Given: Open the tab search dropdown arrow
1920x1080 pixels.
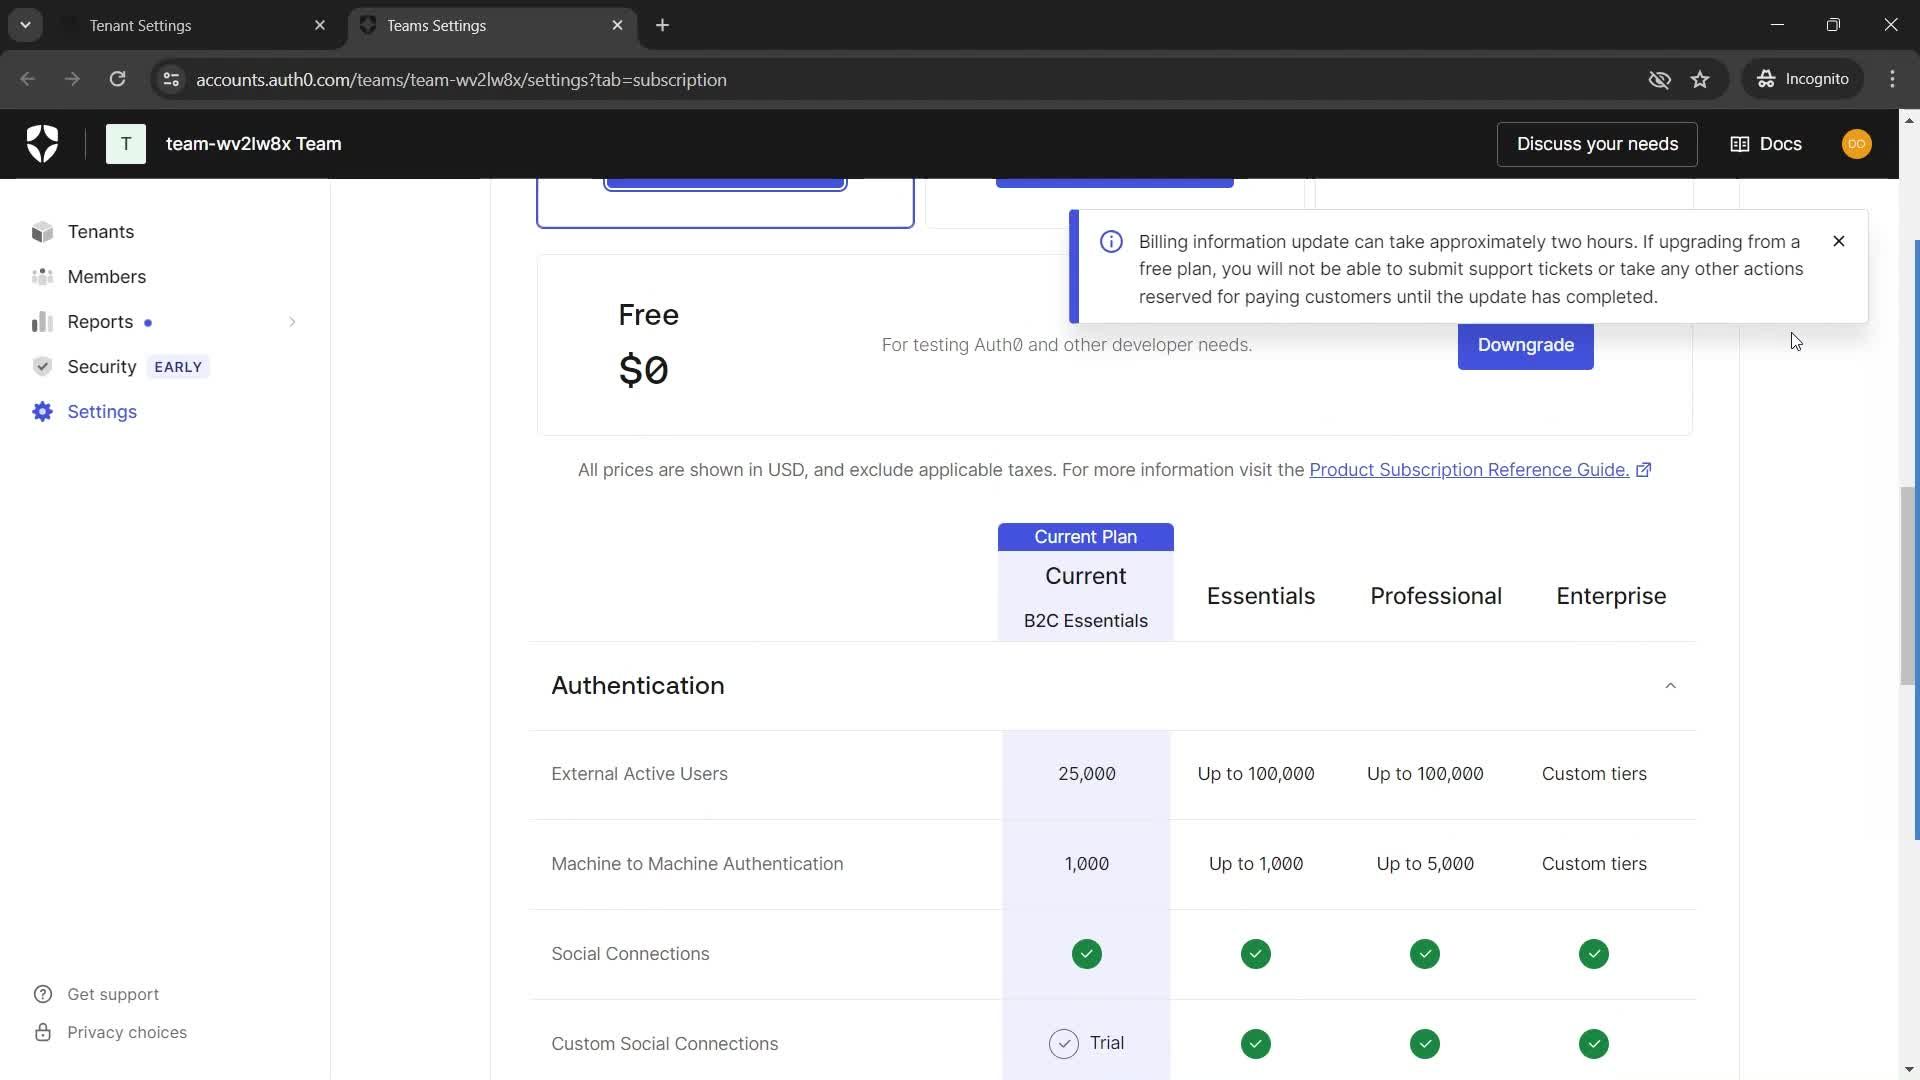Looking at the screenshot, I should coord(25,25).
